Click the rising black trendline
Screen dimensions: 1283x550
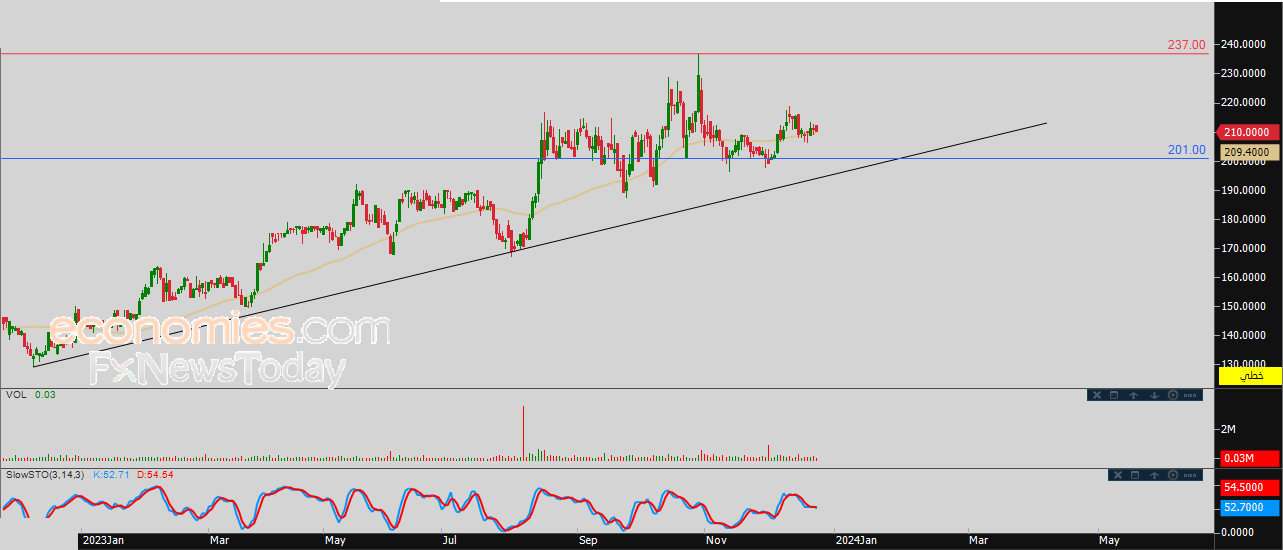point(540,244)
